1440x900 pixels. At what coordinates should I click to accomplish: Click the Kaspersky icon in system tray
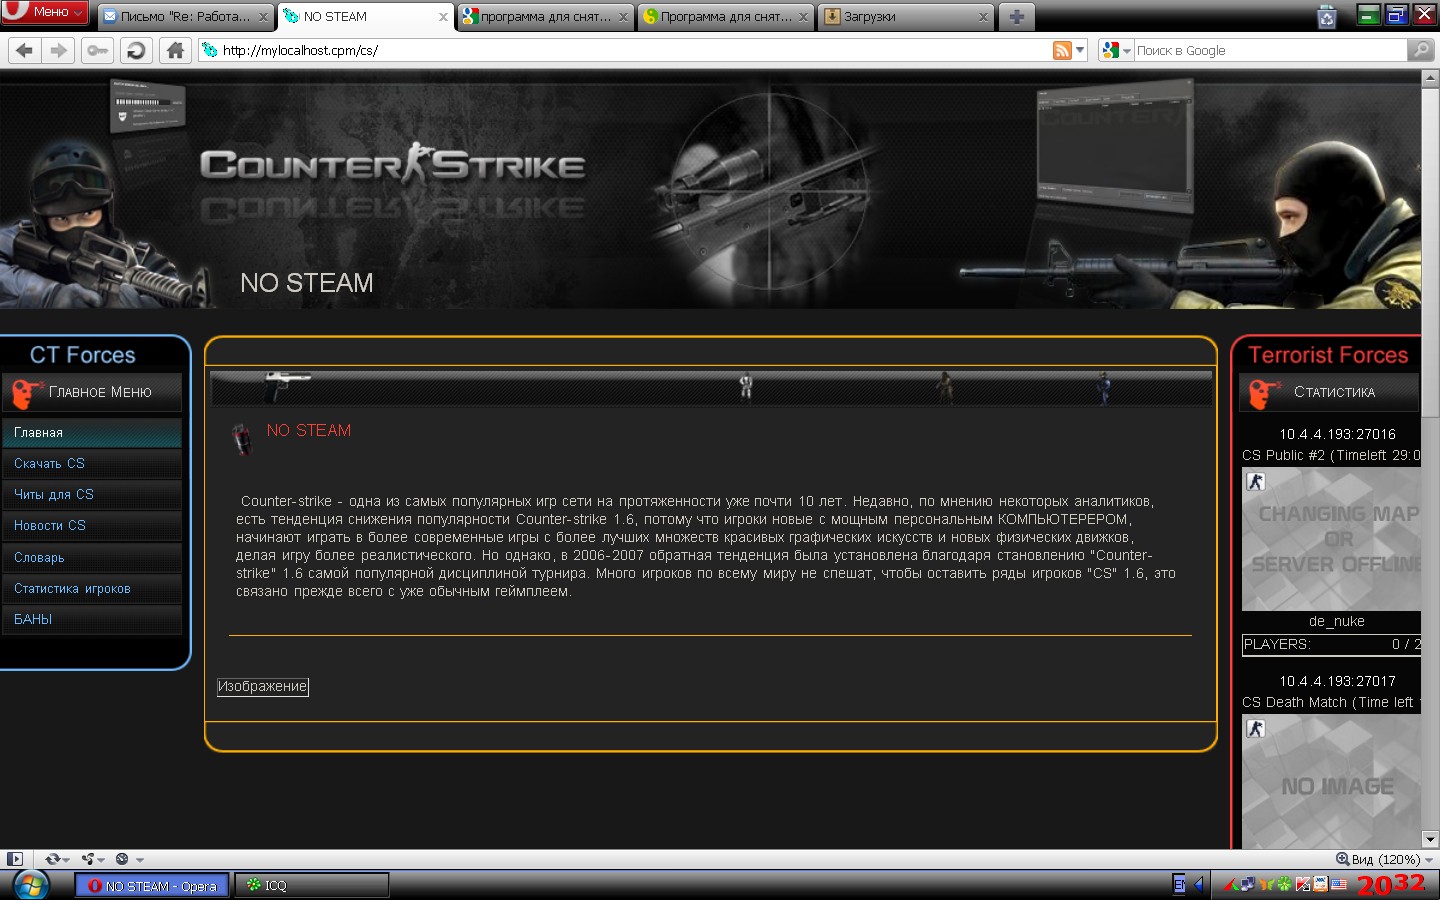(x=1302, y=884)
